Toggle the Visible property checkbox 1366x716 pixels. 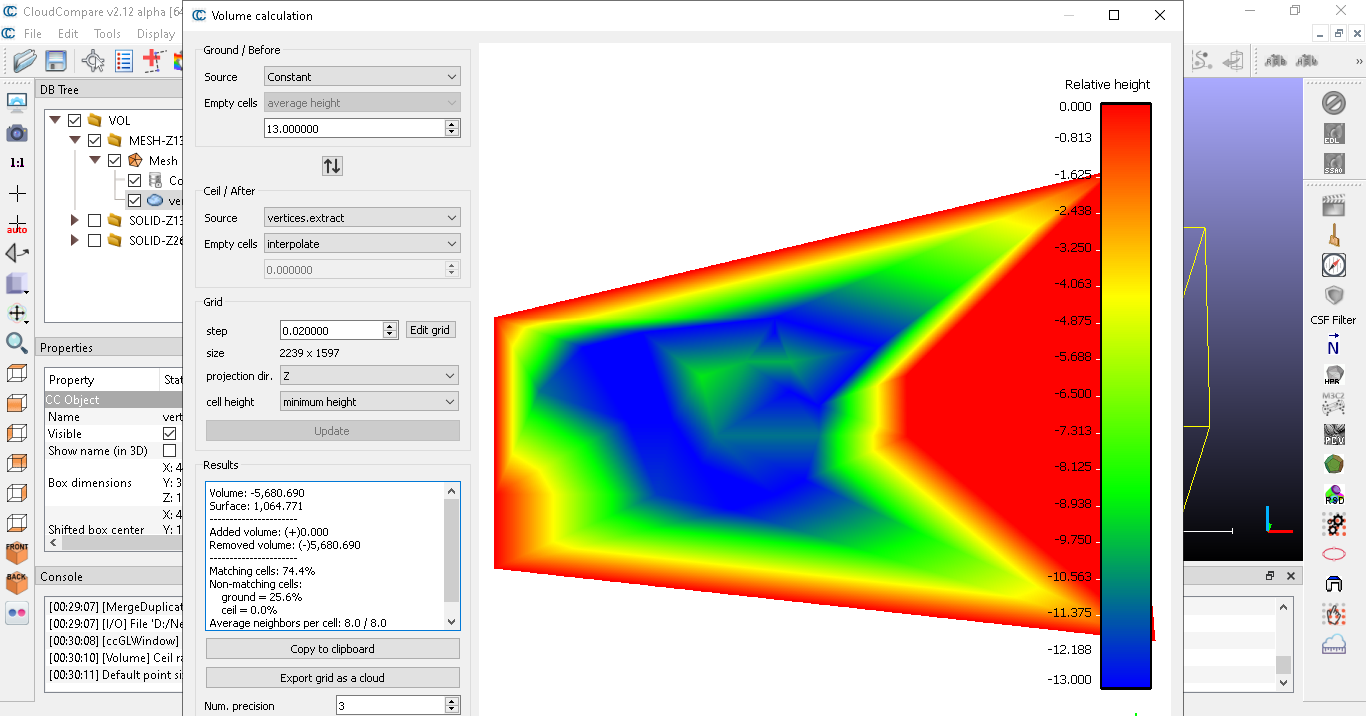[x=169, y=434]
